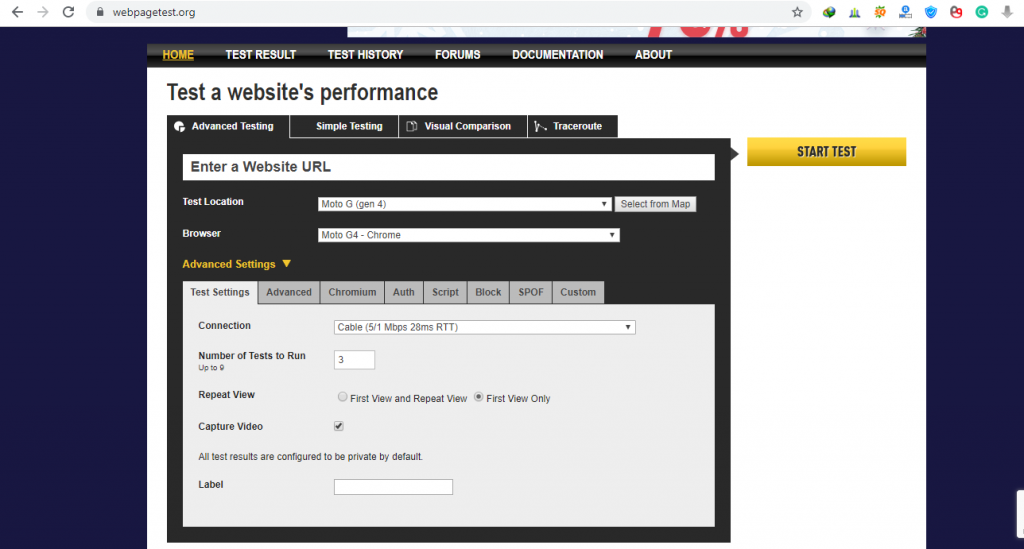Viewport: 1024px width, 549px height.
Task: Collapse the Advanced Settings section
Action: pyautogui.click(x=236, y=264)
